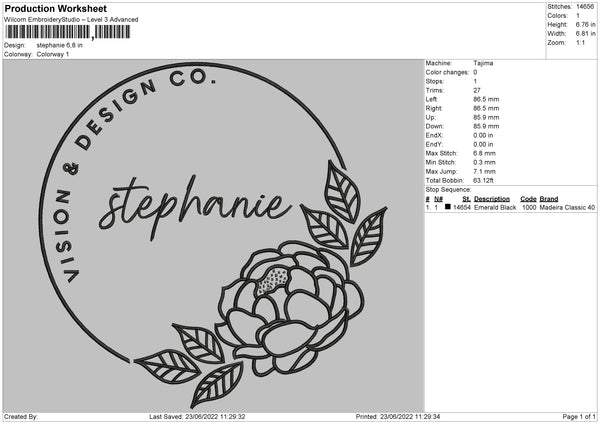Image resolution: width=600 pixels, height=424 pixels.
Task: Click the 'stephanie' script lettering in the design
Action: pos(195,209)
